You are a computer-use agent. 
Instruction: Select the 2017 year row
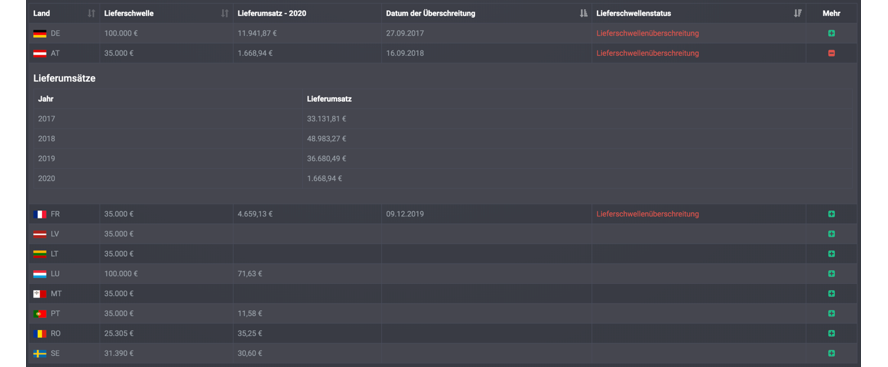442,119
